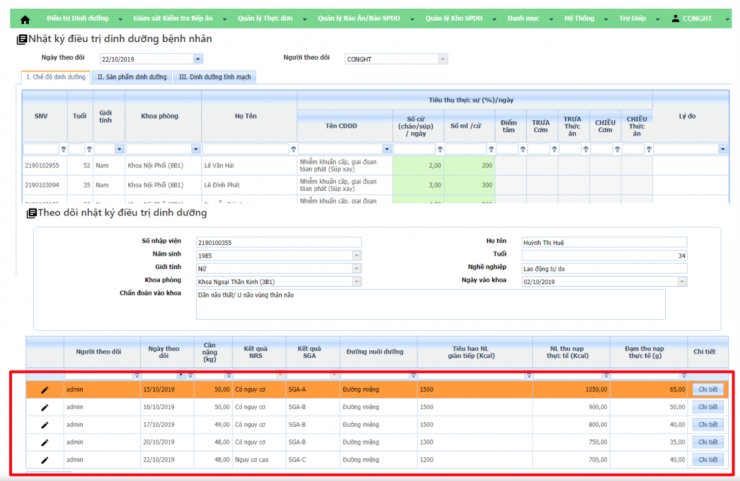Expand the Ngày theo dõi date picker
The height and width of the screenshot is (481, 740).
click(197, 59)
